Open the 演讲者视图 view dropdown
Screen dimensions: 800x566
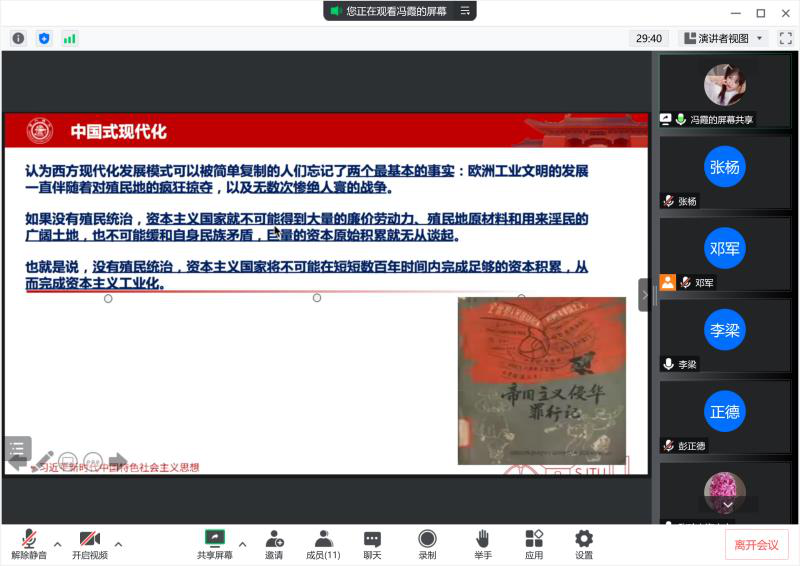[722, 38]
